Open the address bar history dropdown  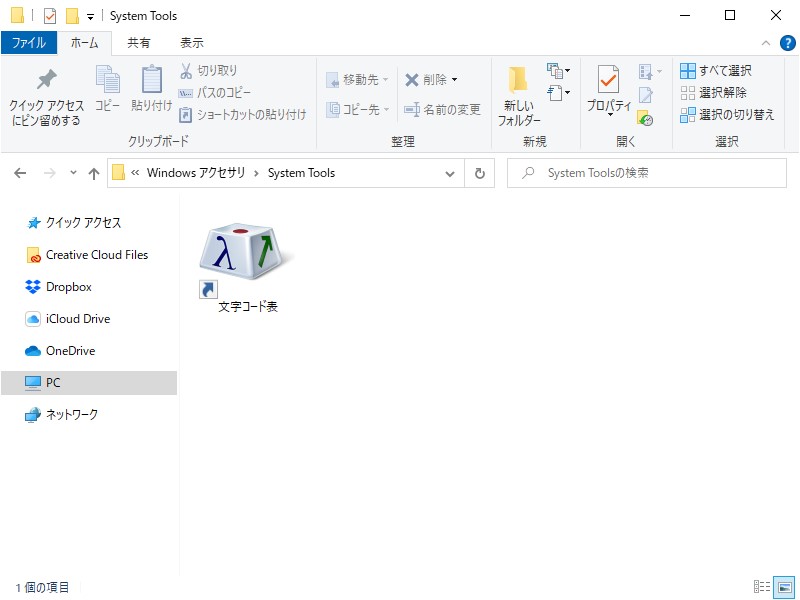point(450,172)
